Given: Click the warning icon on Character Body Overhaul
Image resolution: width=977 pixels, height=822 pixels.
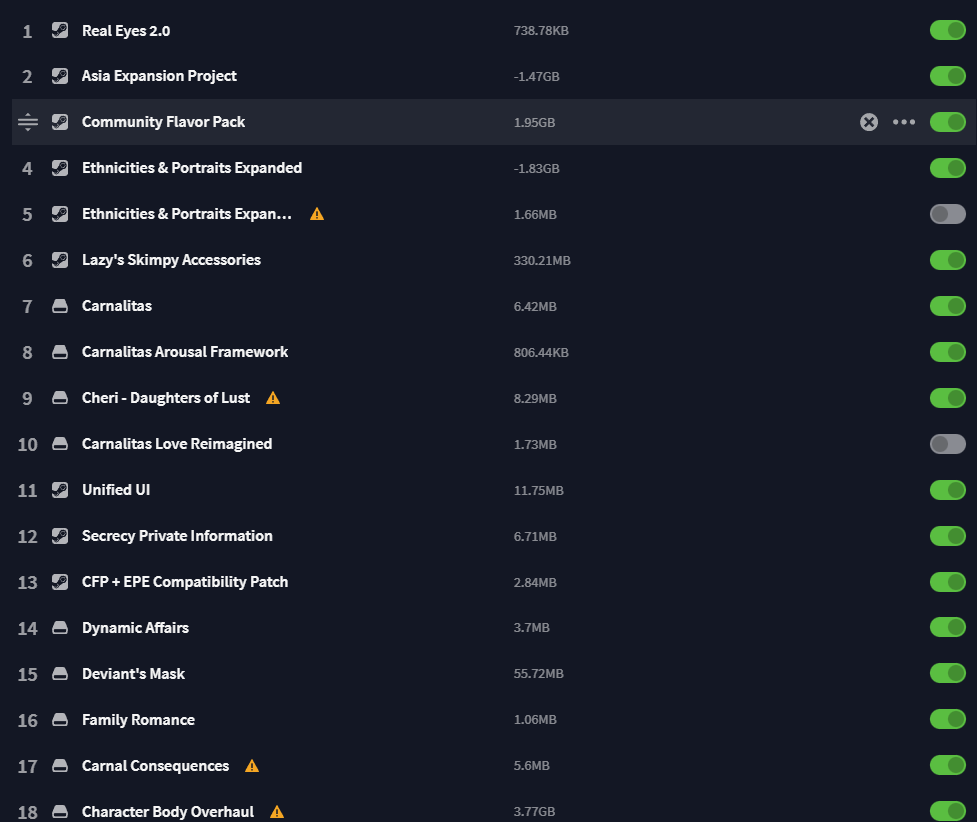Looking at the screenshot, I should point(275,811).
